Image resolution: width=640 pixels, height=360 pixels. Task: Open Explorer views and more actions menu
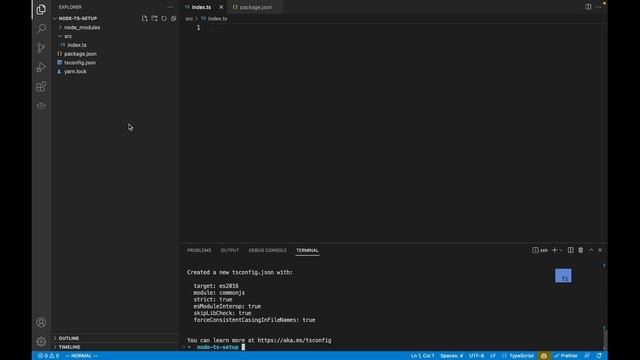[170, 7]
